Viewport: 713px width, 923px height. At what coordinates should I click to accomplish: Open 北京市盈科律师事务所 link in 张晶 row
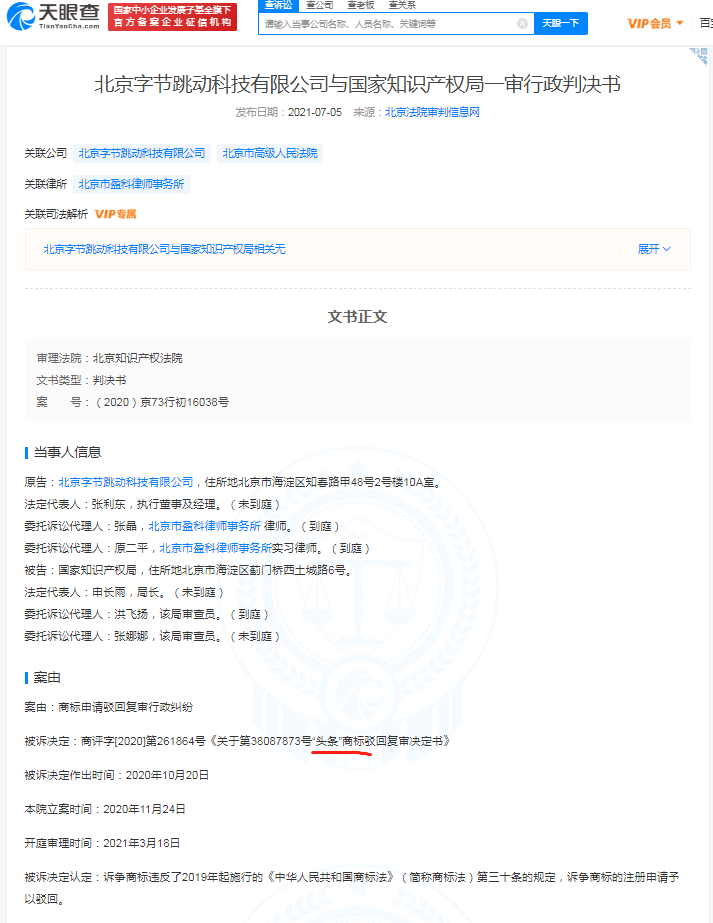click(204, 526)
